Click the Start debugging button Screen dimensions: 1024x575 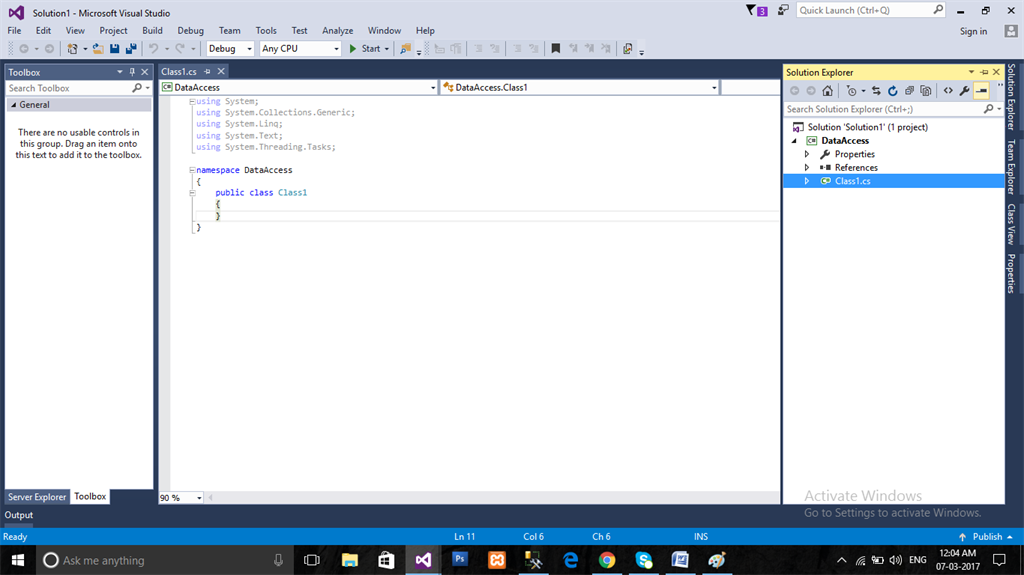(365, 48)
